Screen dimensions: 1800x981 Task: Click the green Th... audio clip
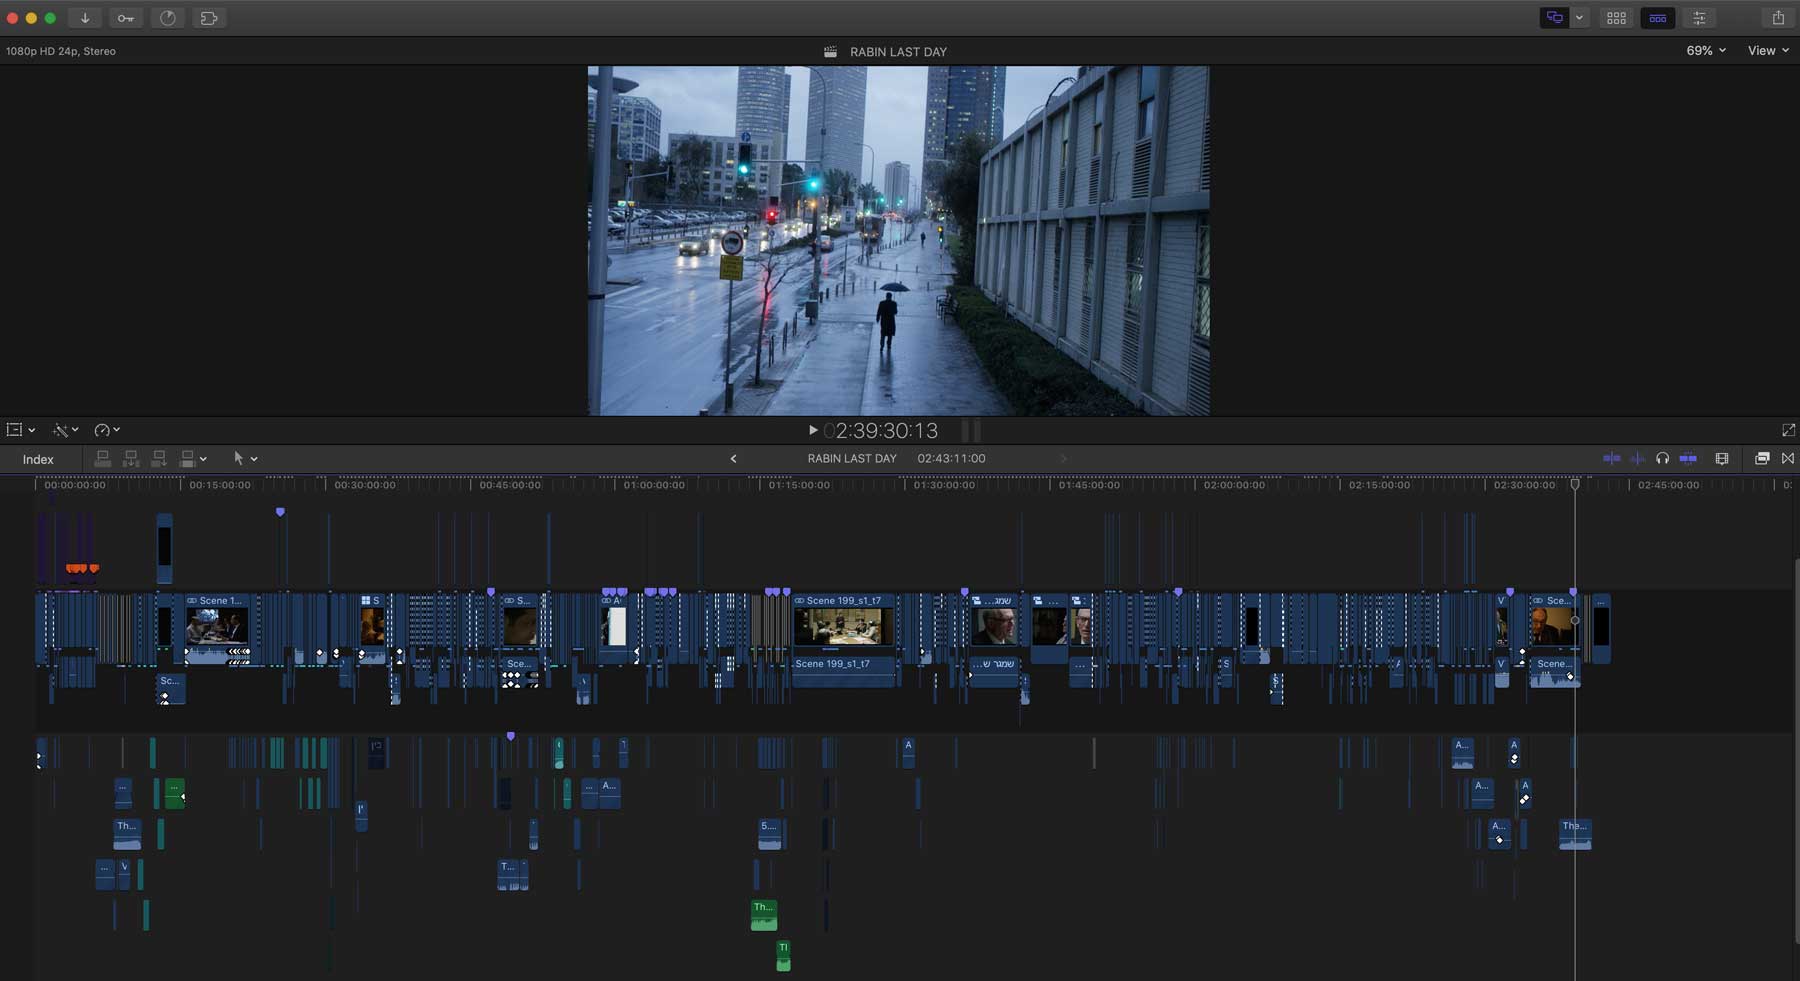coord(764,915)
